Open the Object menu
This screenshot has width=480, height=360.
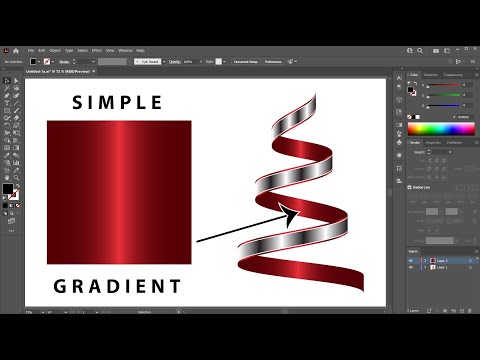pos(55,51)
